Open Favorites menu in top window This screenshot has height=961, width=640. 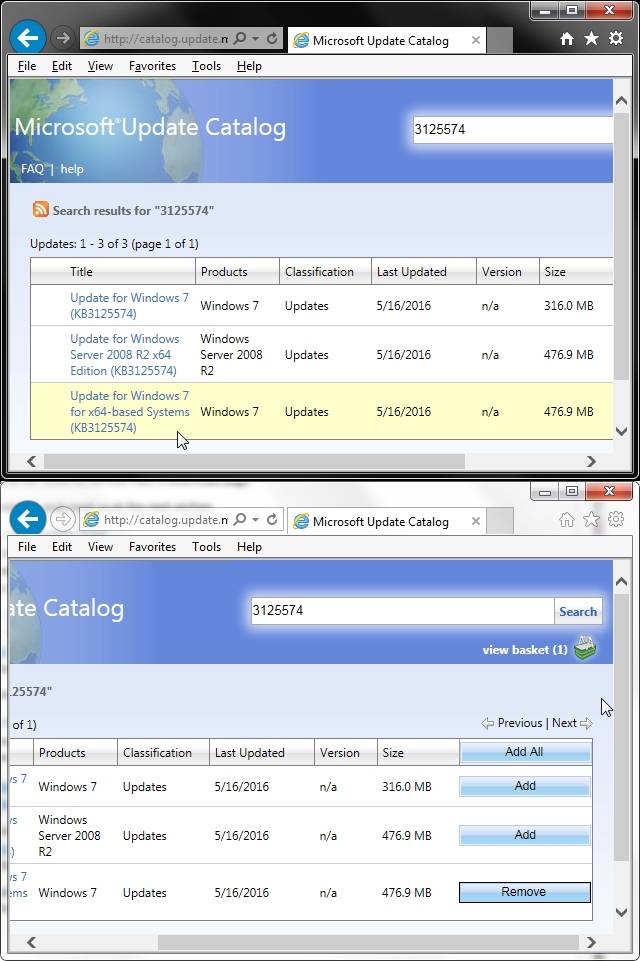pos(153,66)
